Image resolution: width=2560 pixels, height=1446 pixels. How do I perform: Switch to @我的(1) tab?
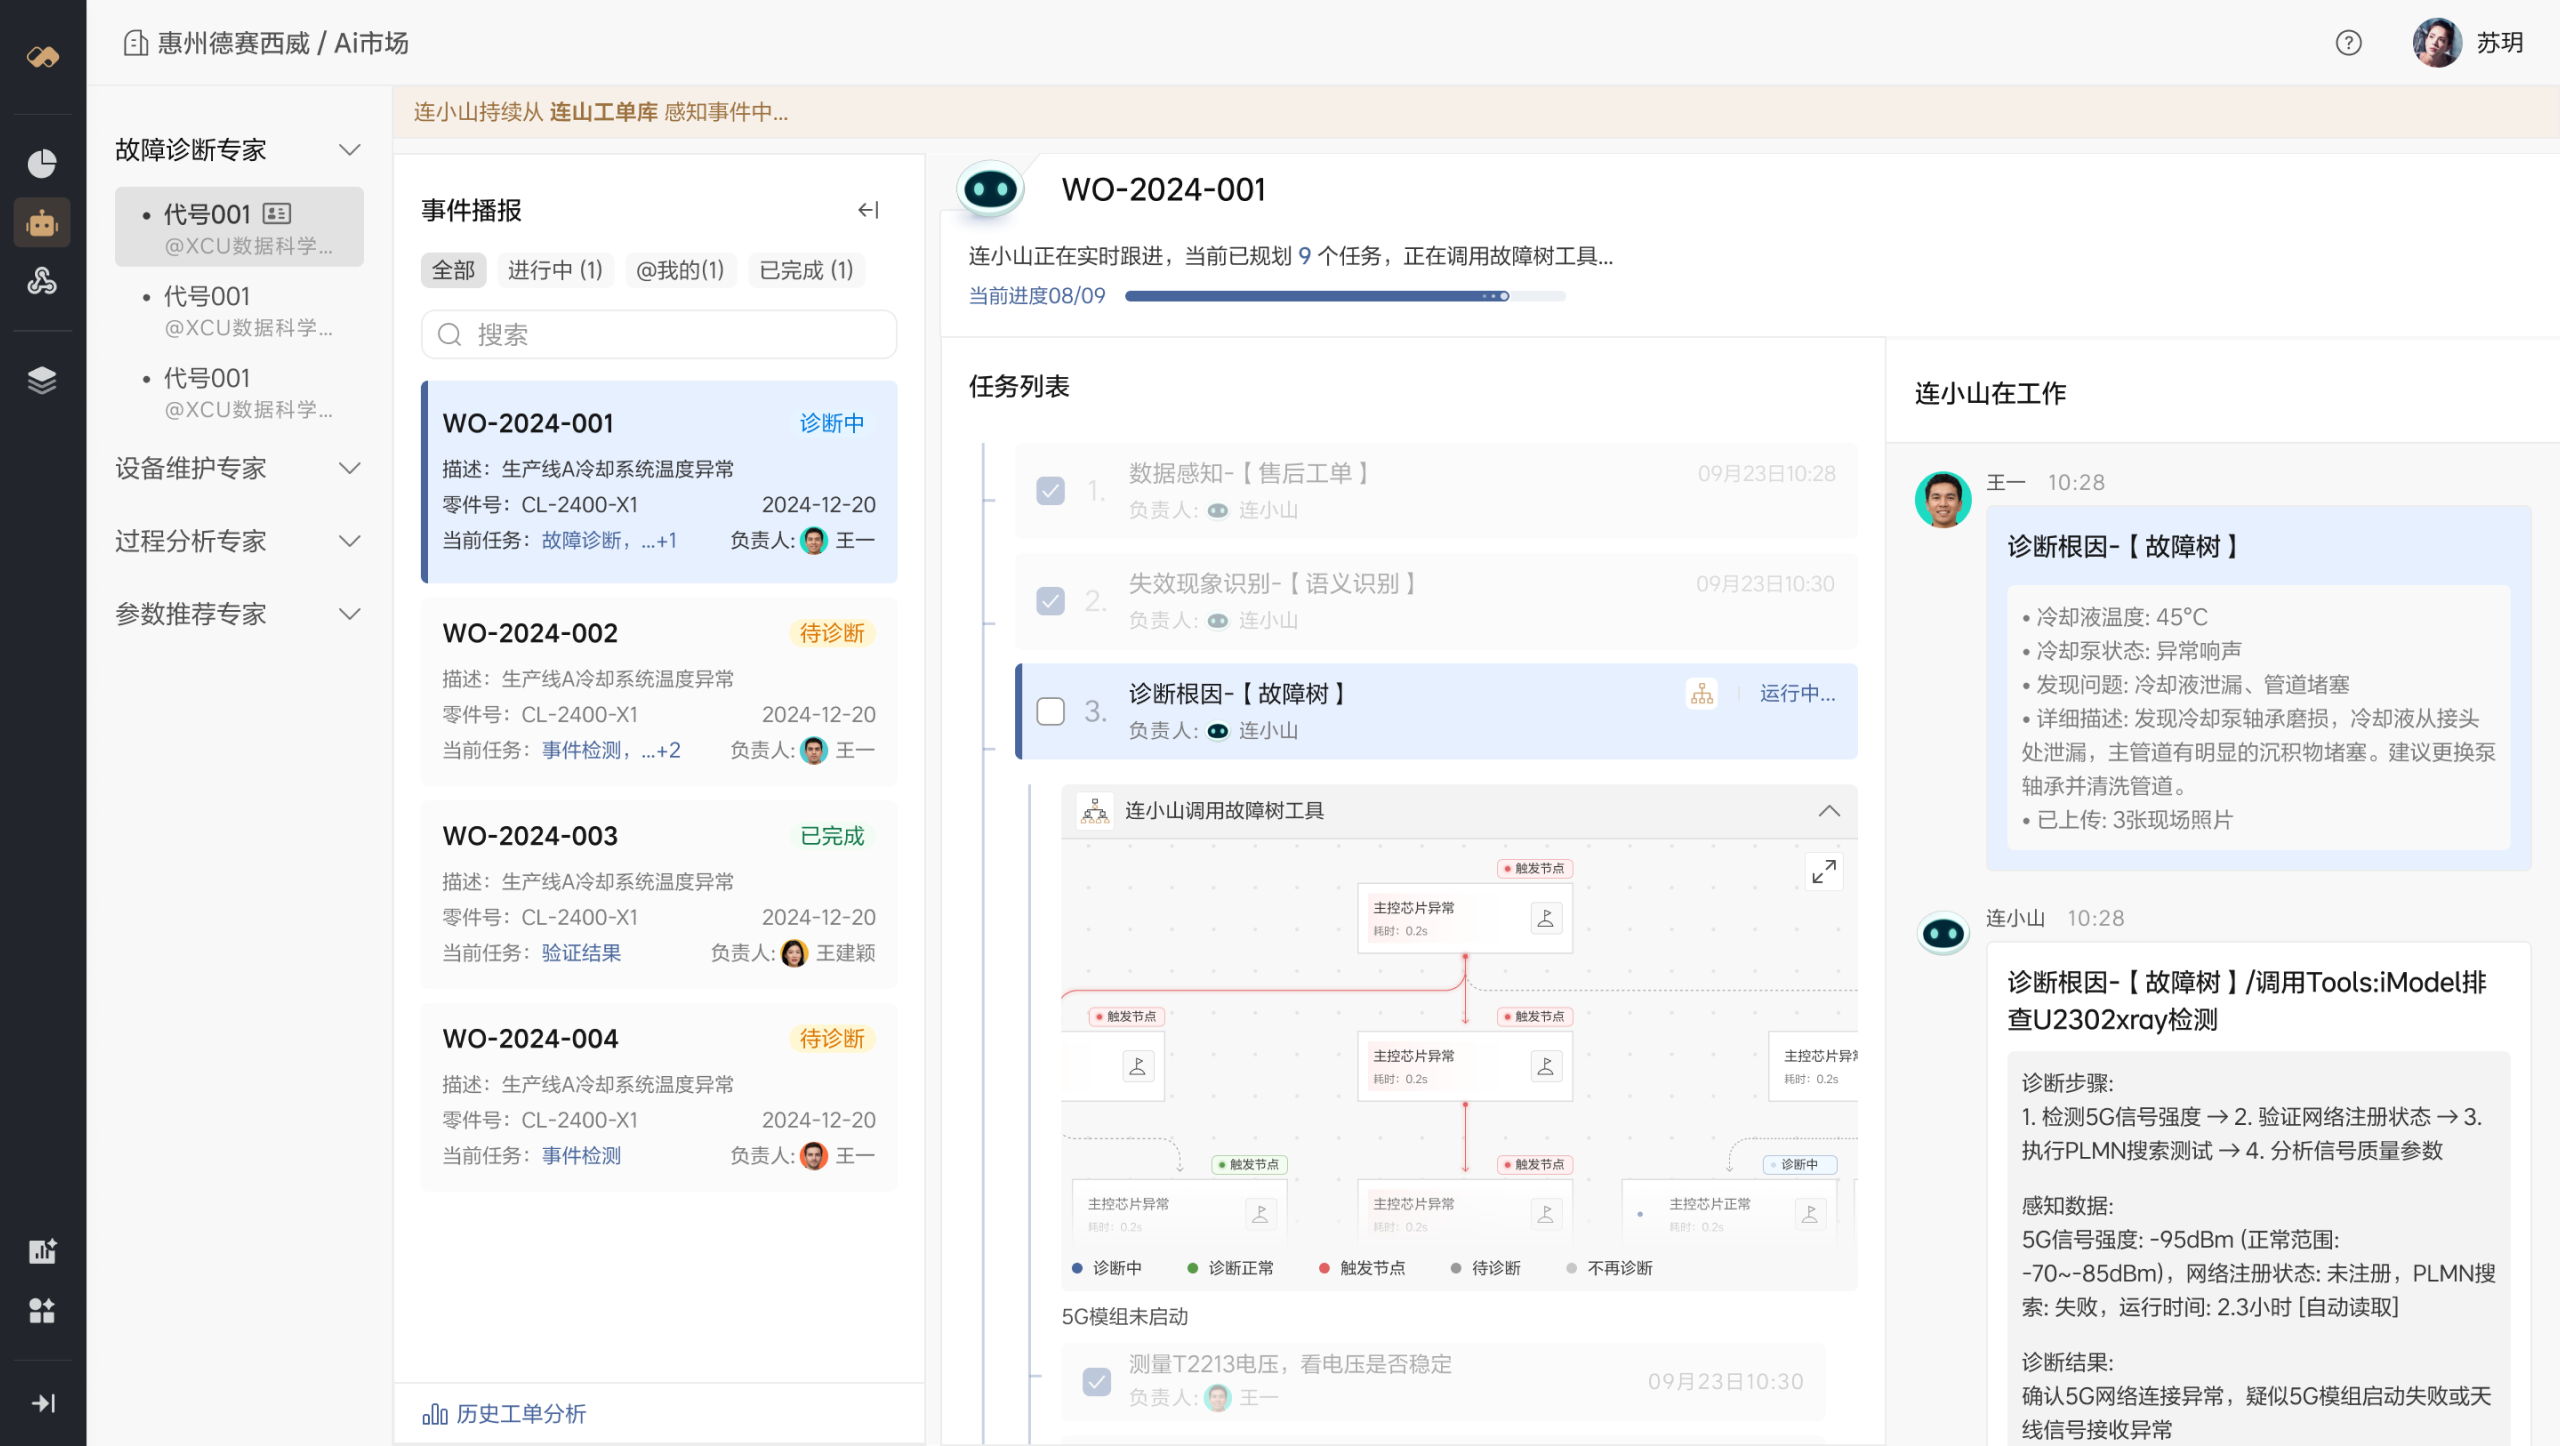[x=680, y=270]
